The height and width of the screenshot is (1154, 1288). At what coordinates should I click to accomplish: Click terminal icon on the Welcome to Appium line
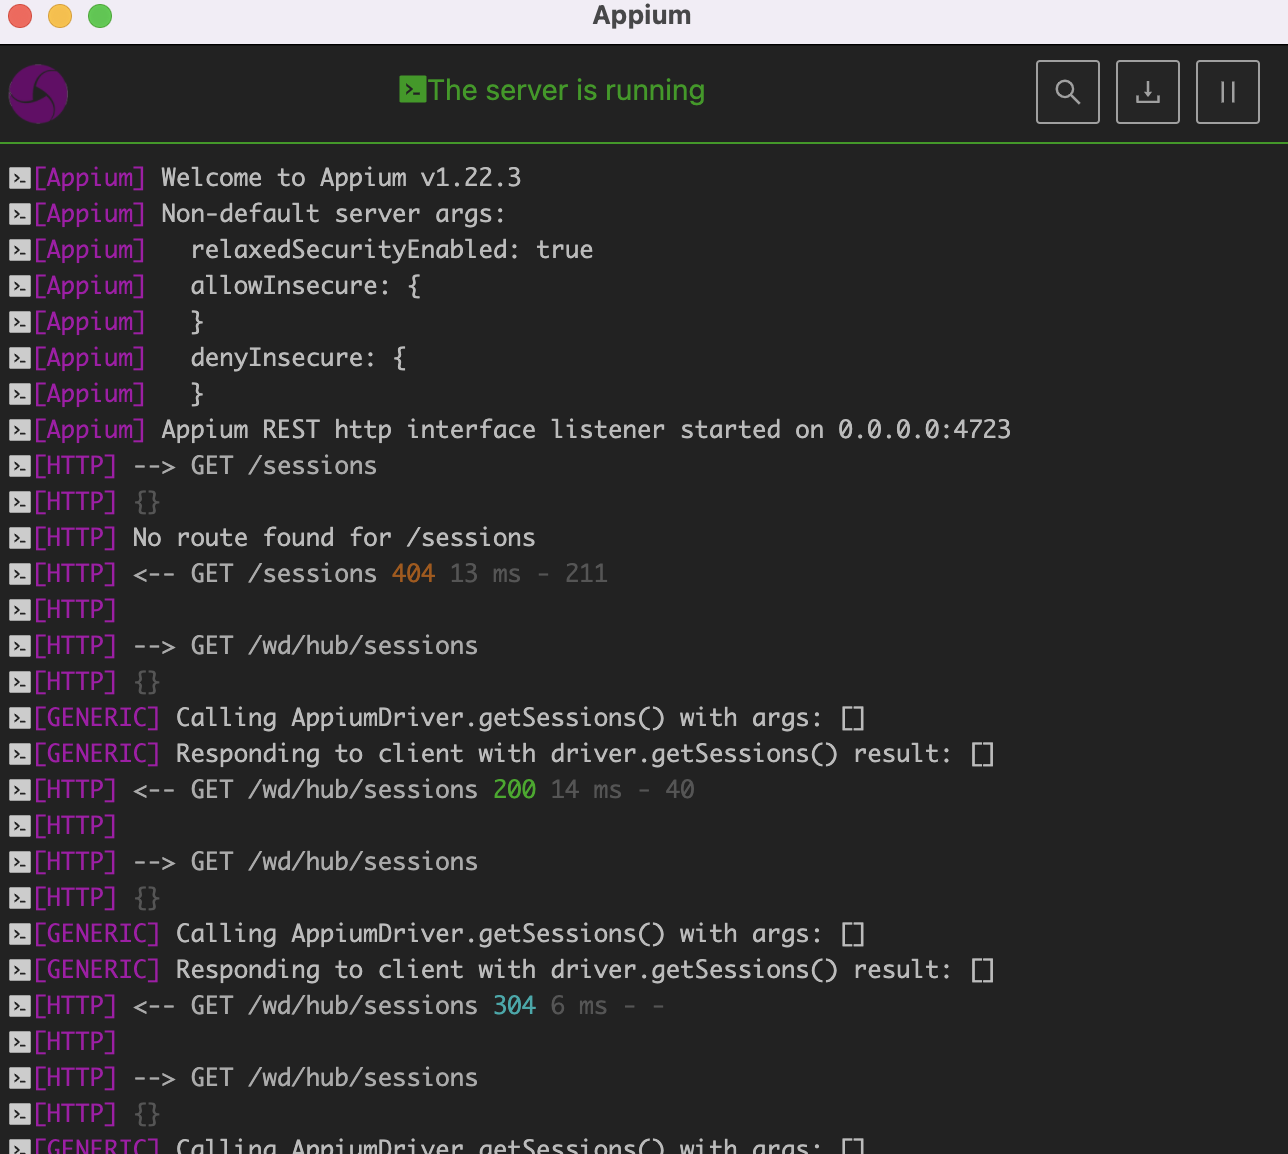click(20, 179)
